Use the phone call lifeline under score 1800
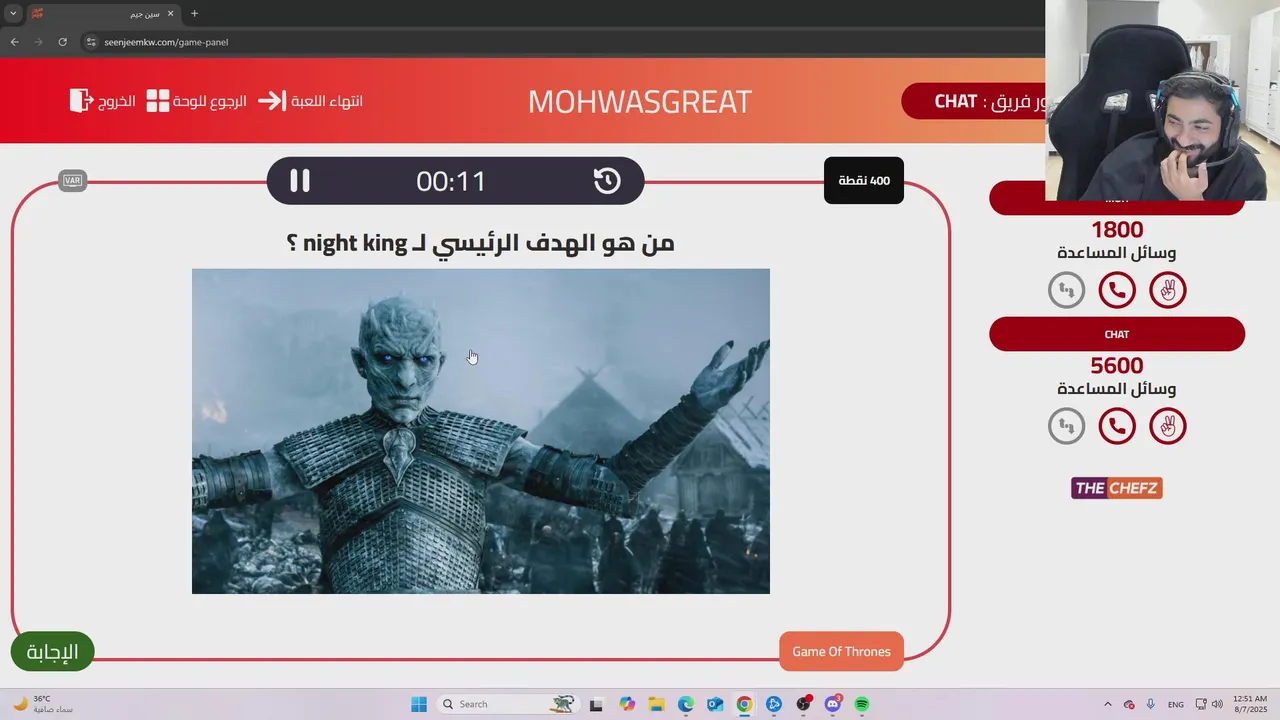The height and width of the screenshot is (720, 1280). [1117, 290]
